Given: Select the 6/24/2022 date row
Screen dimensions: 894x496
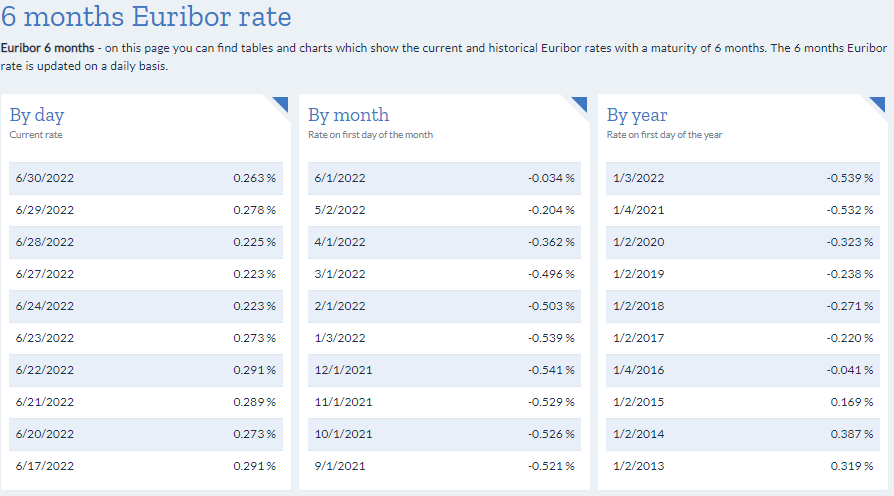Looking at the screenshot, I should (x=146, y=306).
